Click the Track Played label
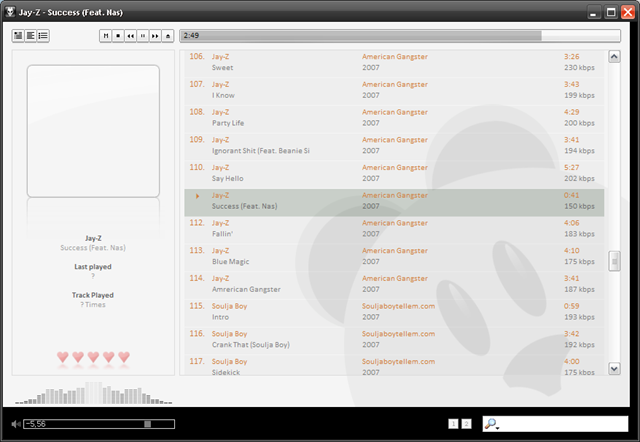640x442 pixels. coord(93,295)
